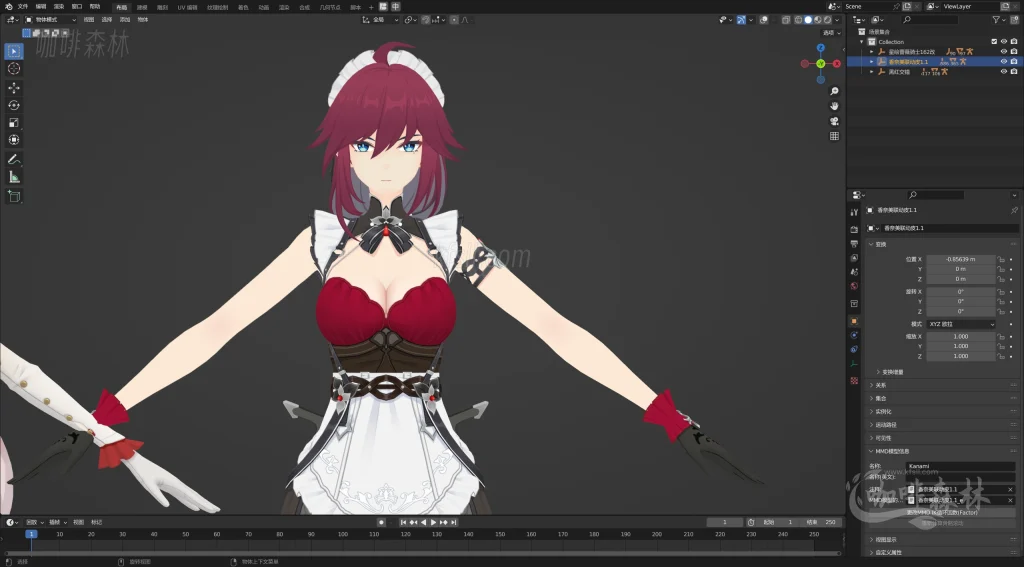Screen dimensions: 1024x567
Task: Toggle eye for first armature in outliner
Action: pos(1004,52)
